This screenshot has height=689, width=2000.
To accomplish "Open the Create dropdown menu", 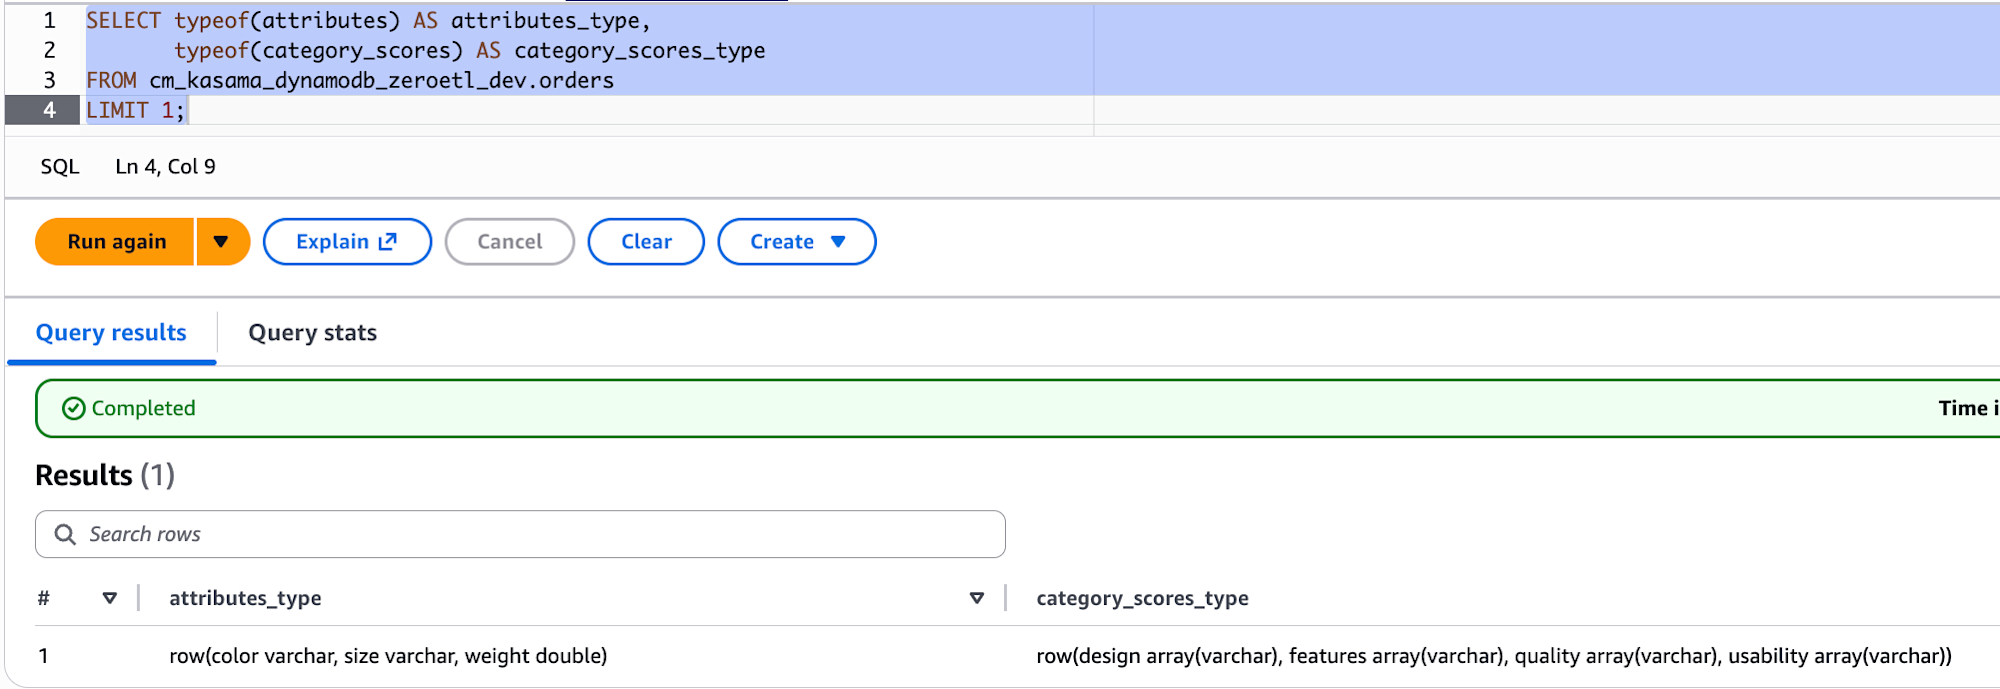I will pos(797,242).
